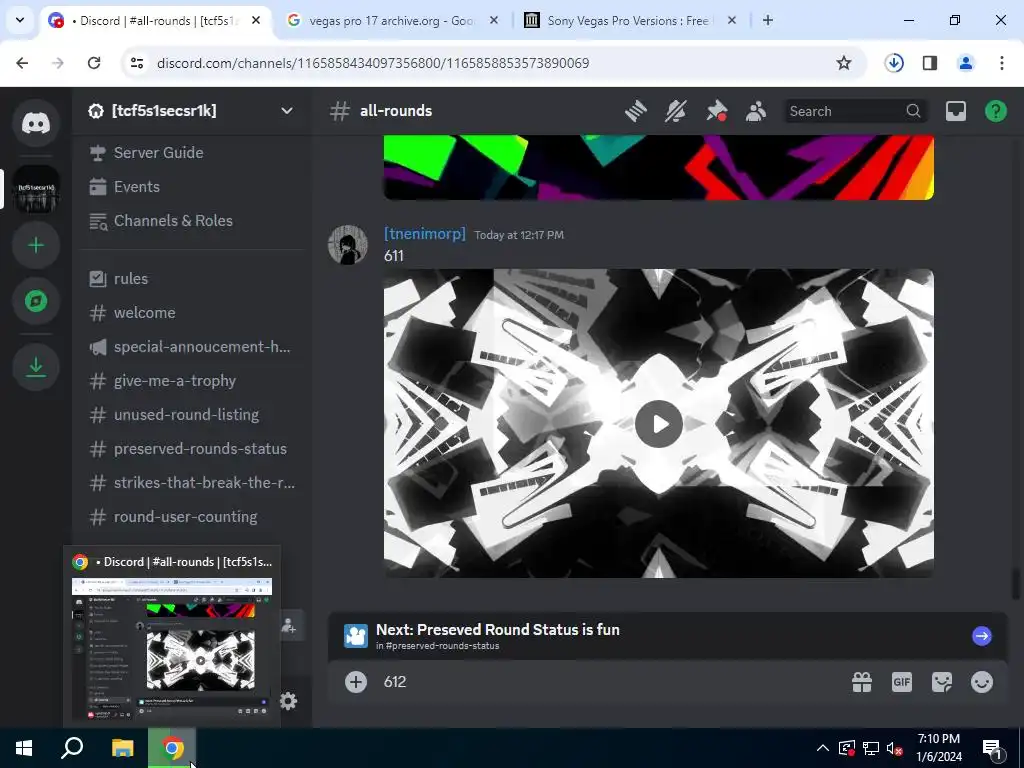Screen dimensions: 1024x768
Task: Play the black and white video
Action: pos(659,424)
